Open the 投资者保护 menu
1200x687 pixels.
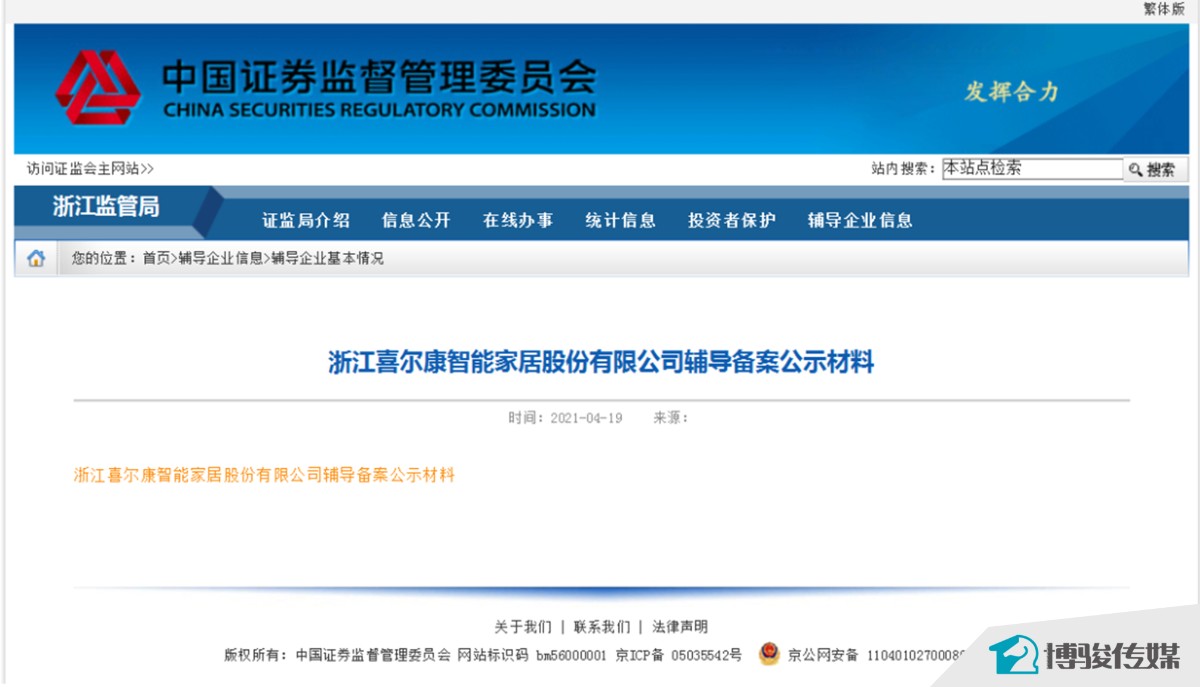pos(731,220)
